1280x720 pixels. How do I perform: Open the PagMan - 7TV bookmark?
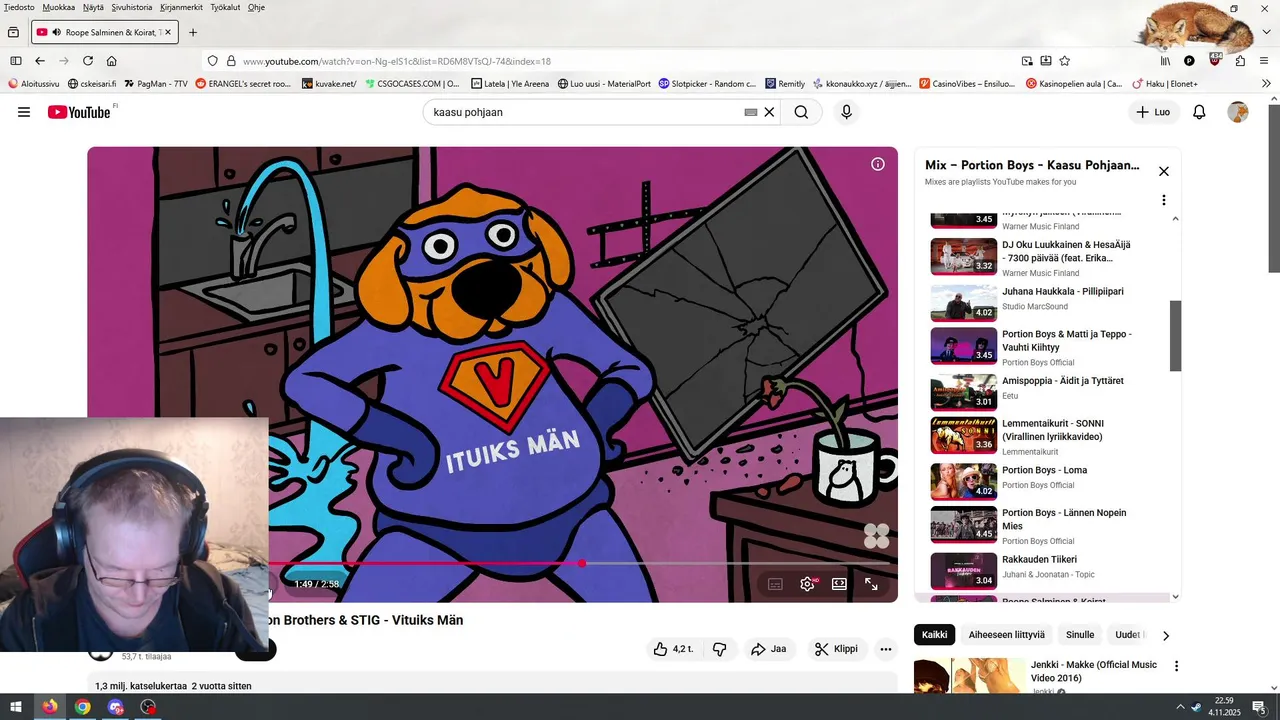[x=155, y=84]
